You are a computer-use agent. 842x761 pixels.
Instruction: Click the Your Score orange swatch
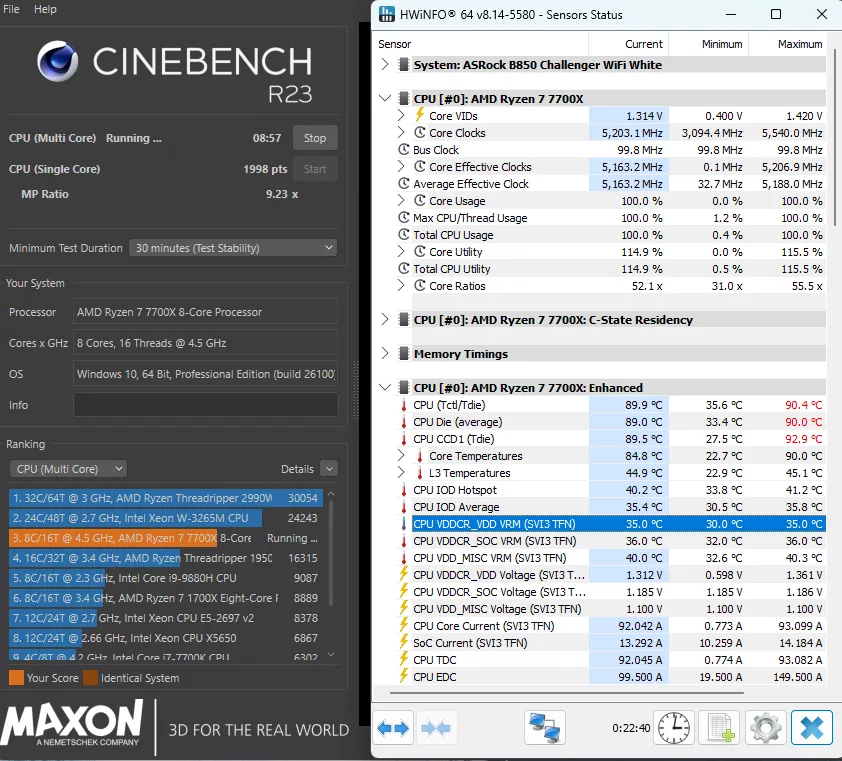16,678
